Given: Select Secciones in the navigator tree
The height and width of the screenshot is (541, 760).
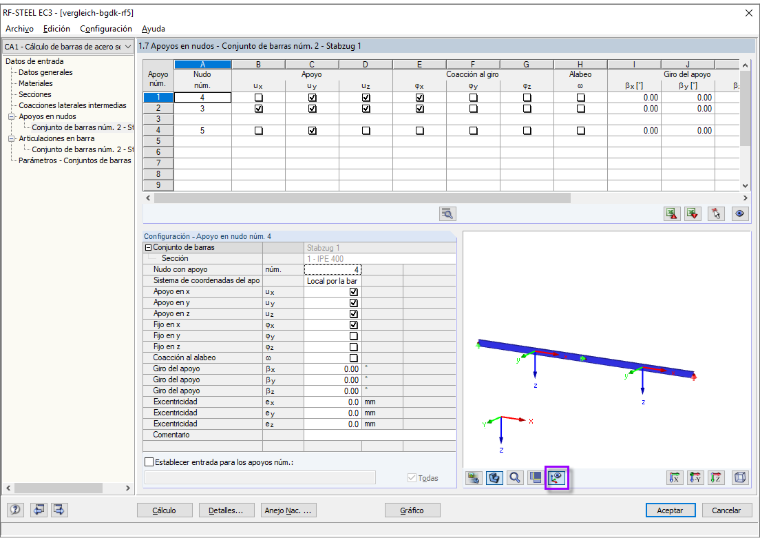Looking at the screenshot, I should point(35,94).
